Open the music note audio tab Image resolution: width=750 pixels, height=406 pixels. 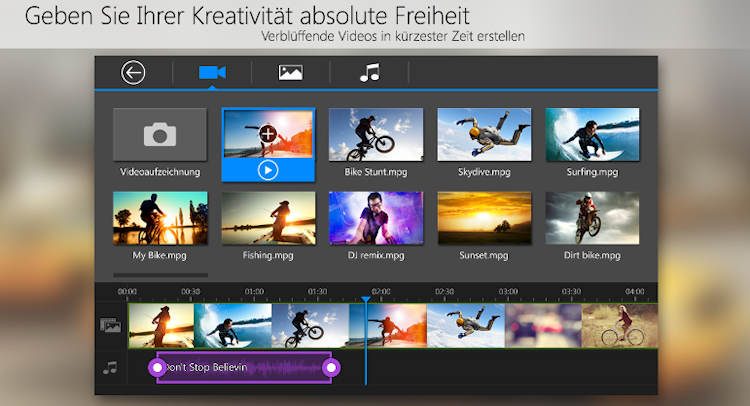pyautogui.click(x=370, y=72)
